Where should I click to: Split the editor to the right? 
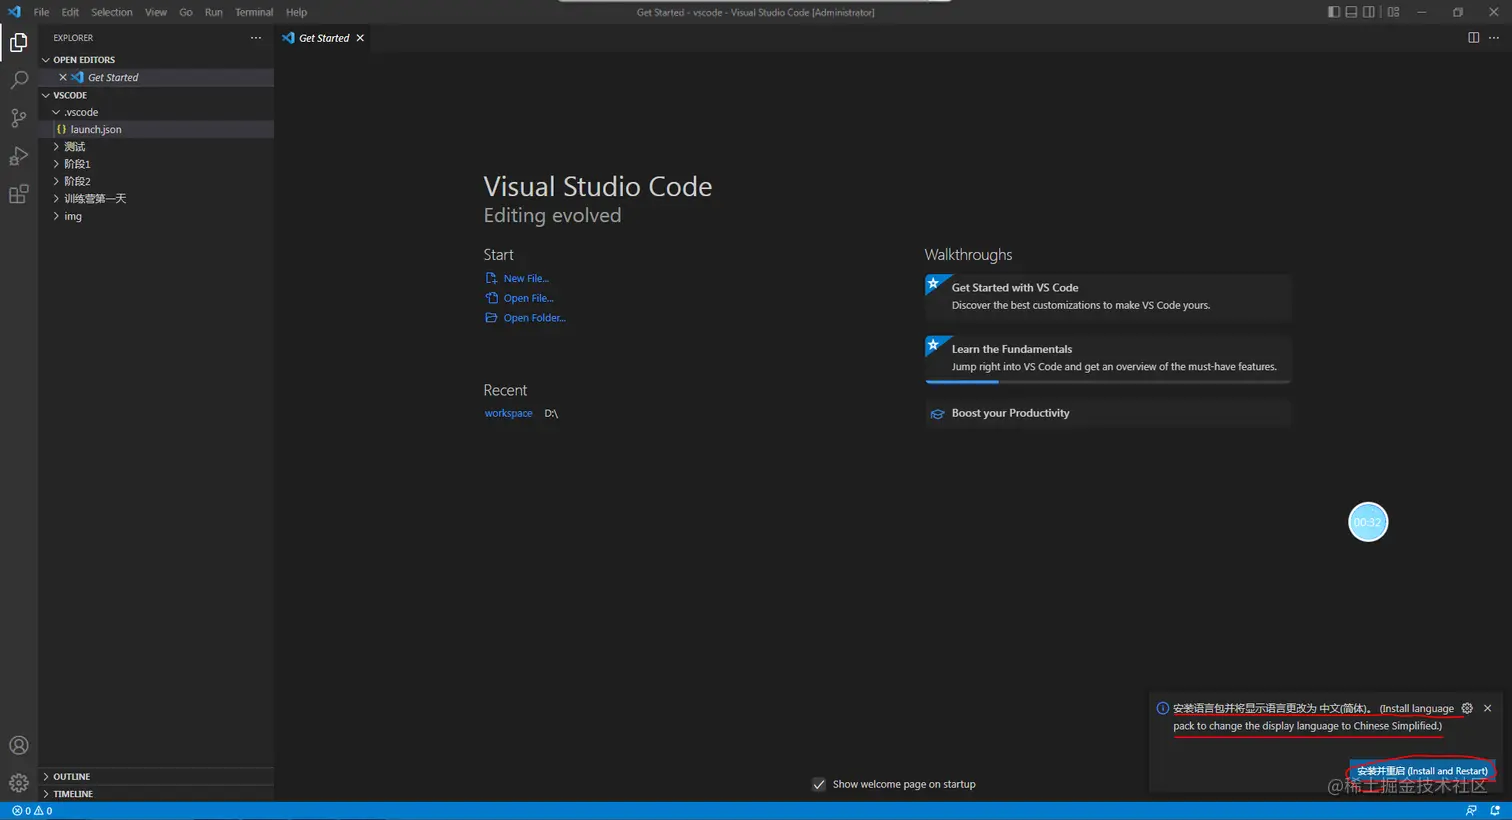1473,38
